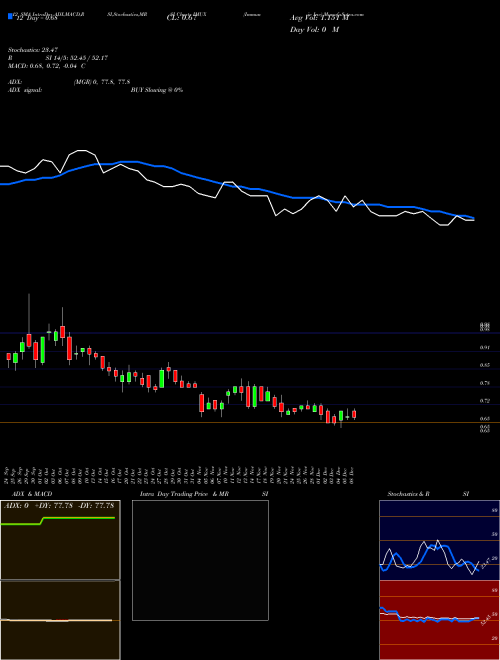Click the 0.85 price axis label
The height and width of the screenshot is (660, 500).
click(484, 365)
